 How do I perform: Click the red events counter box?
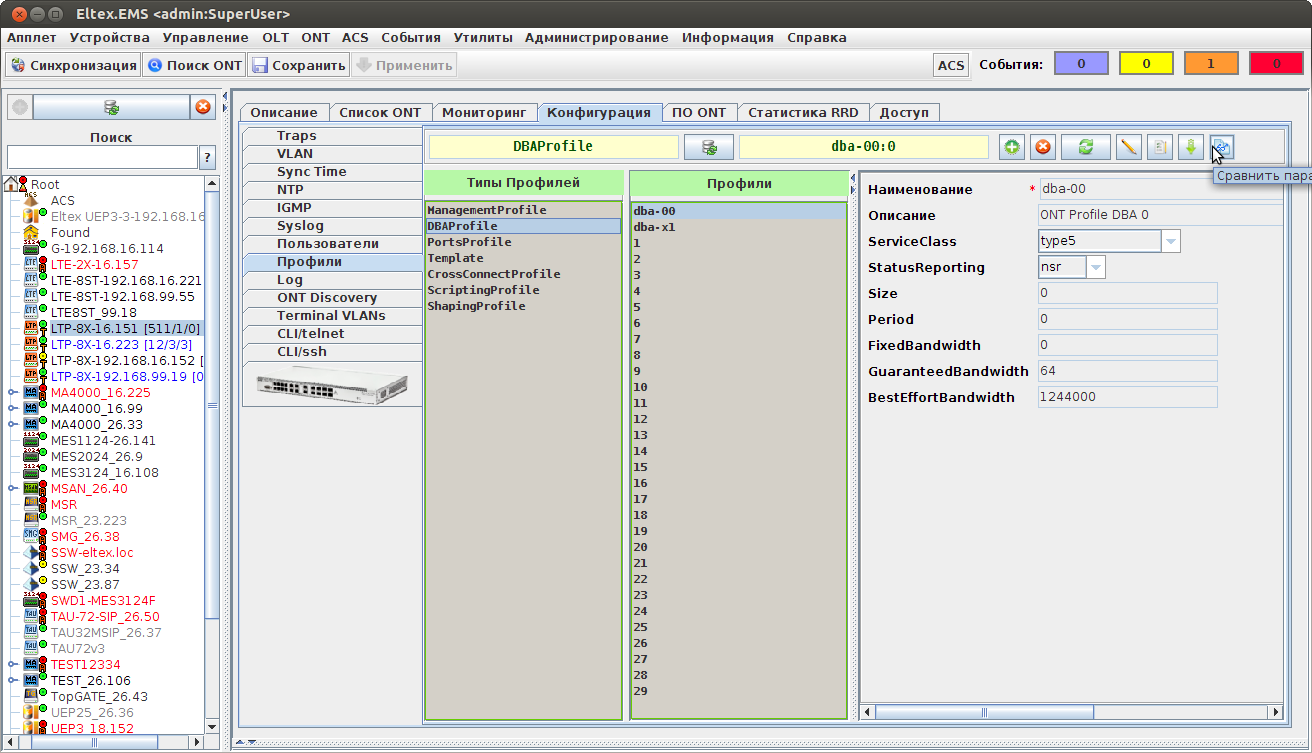pyautogui.click(x=1276, y=64)
